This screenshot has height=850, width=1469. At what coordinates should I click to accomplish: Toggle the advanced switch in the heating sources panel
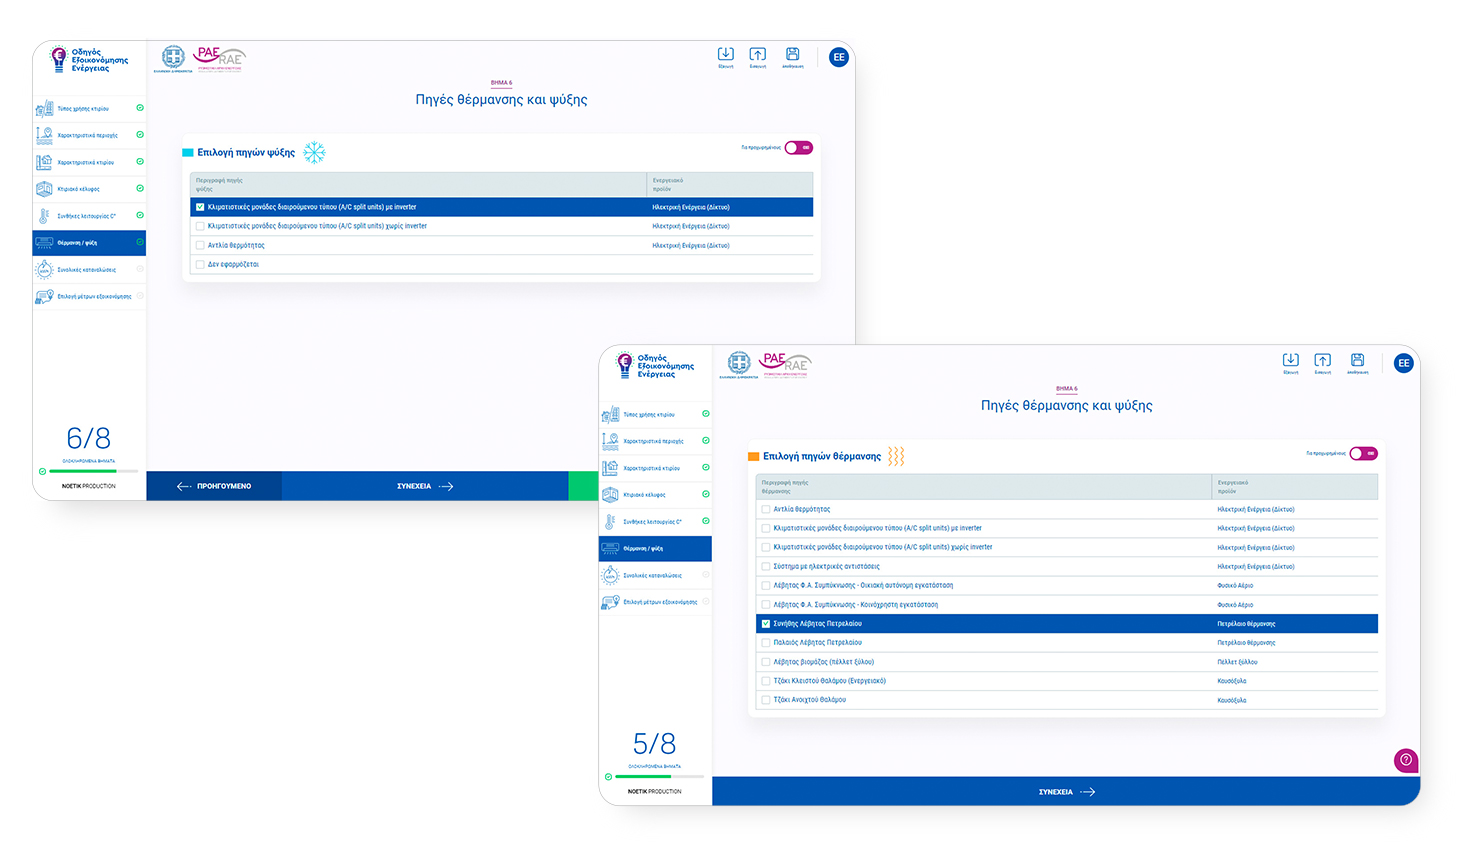click(1363, 454)
